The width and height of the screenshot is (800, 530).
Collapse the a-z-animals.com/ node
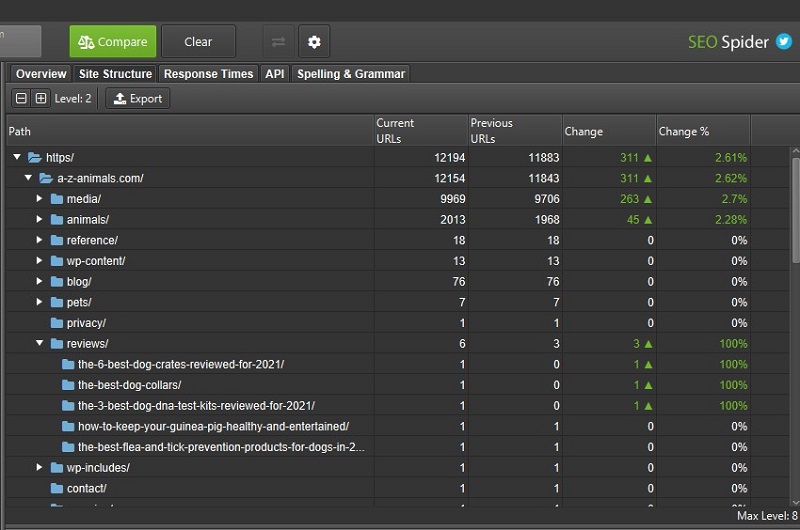click(28, 178)
